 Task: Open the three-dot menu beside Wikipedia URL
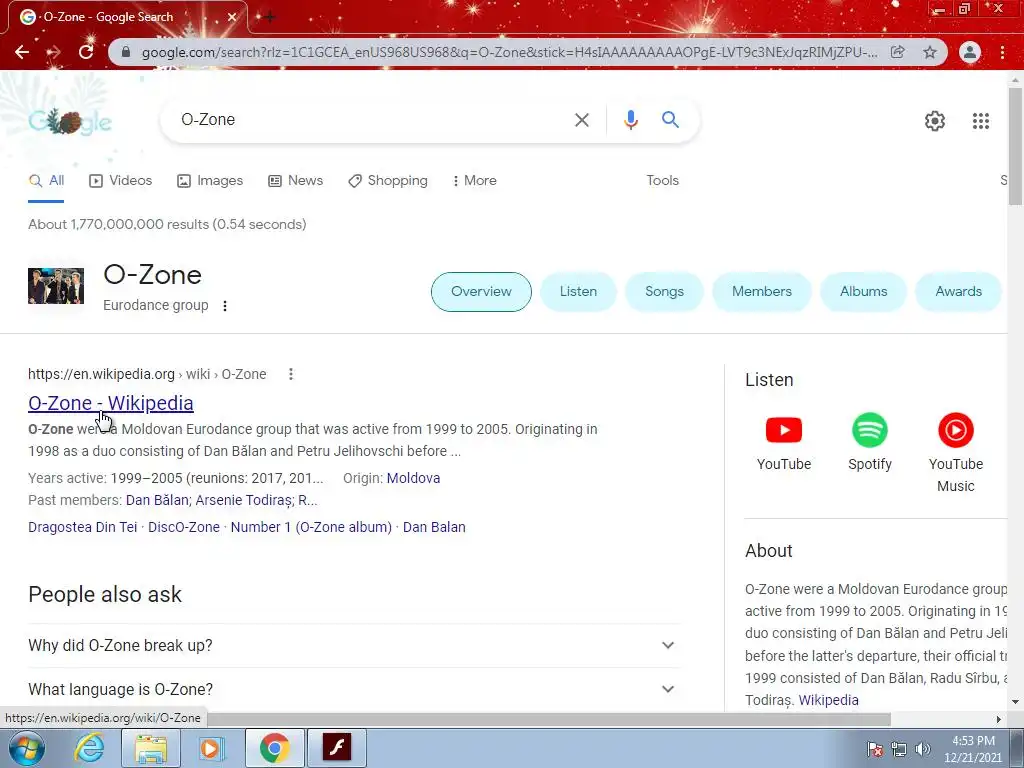[291, 374]
